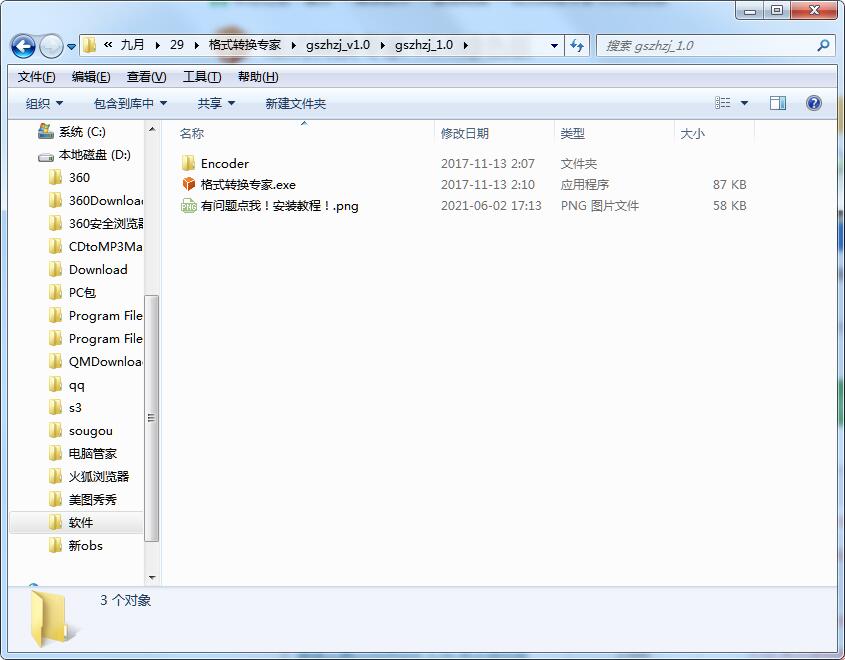This screenshot has height=660, width=845.
Task: Open 电脑管家 folder in tree
Action: coord(82,454)
